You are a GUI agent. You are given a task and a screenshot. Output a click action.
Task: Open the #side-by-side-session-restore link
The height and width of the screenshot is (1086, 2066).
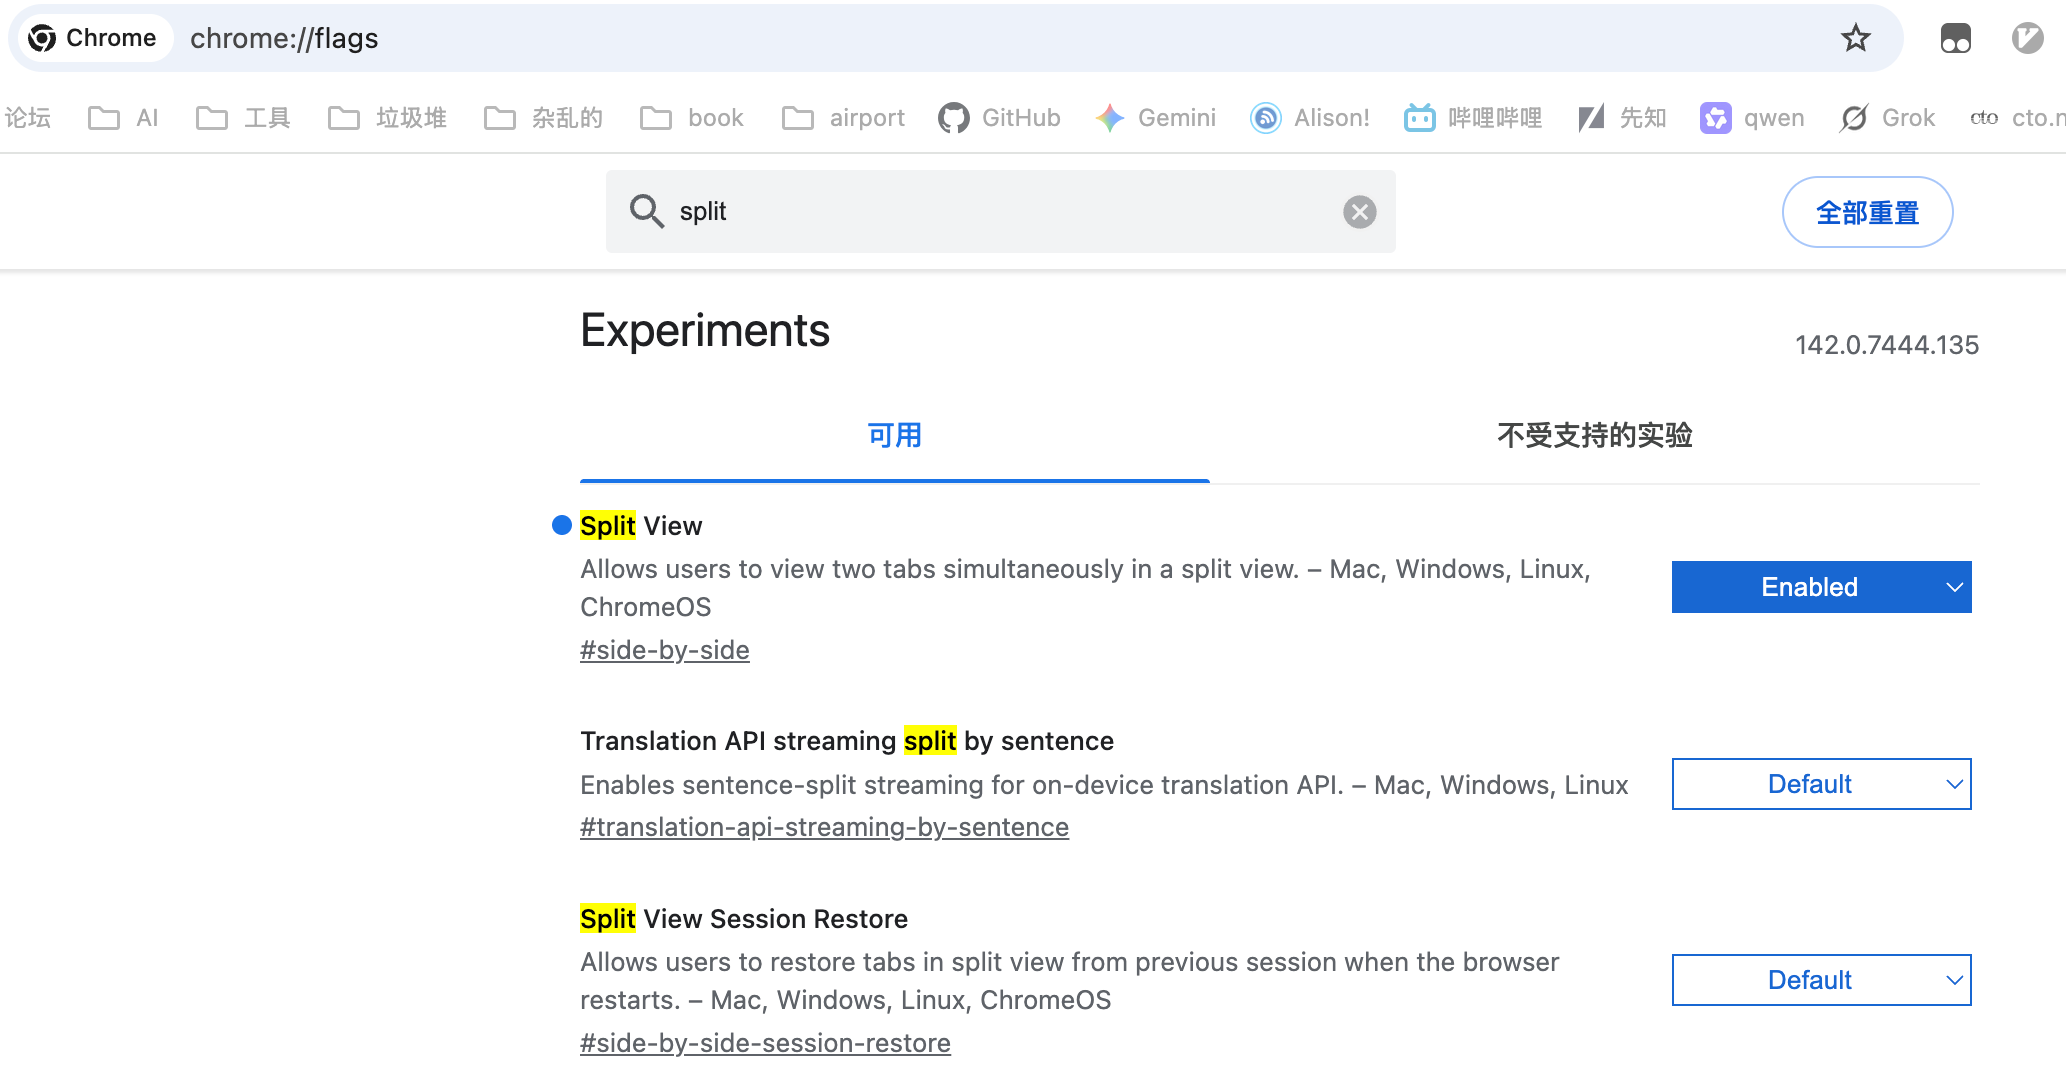(x=765, y=1042)
